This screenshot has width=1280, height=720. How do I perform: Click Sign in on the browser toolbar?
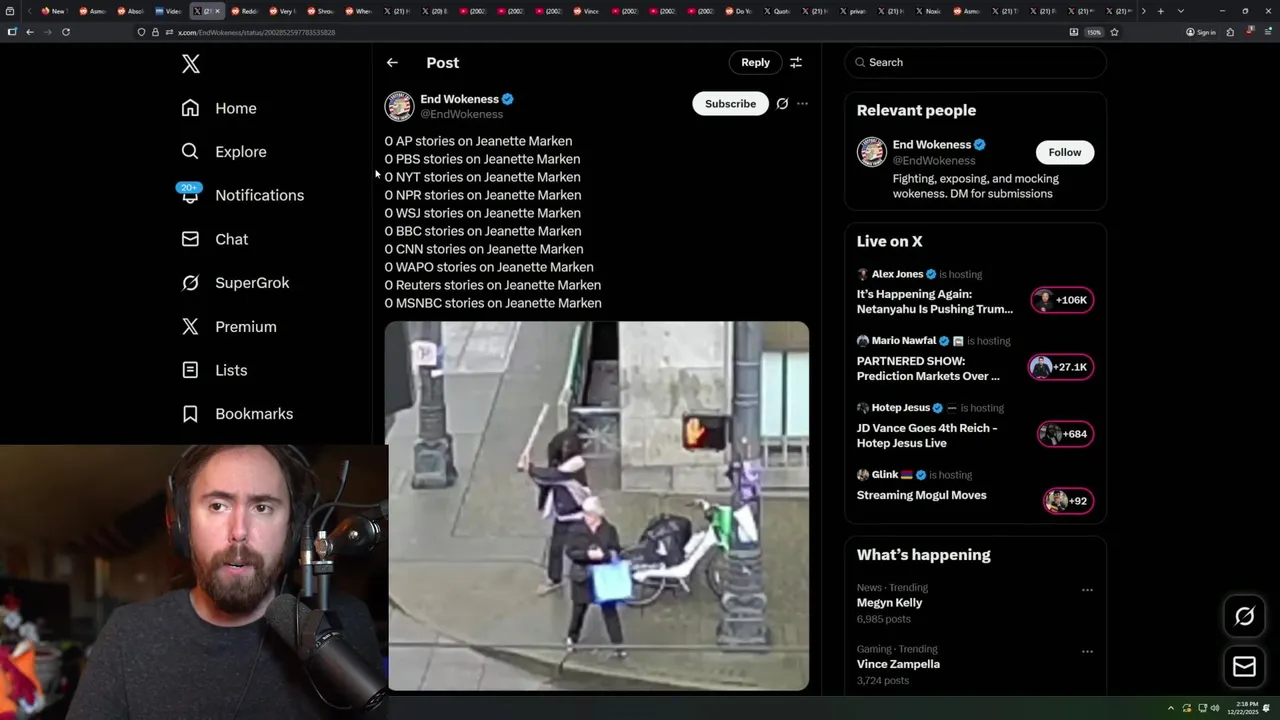click(1201, 32)
